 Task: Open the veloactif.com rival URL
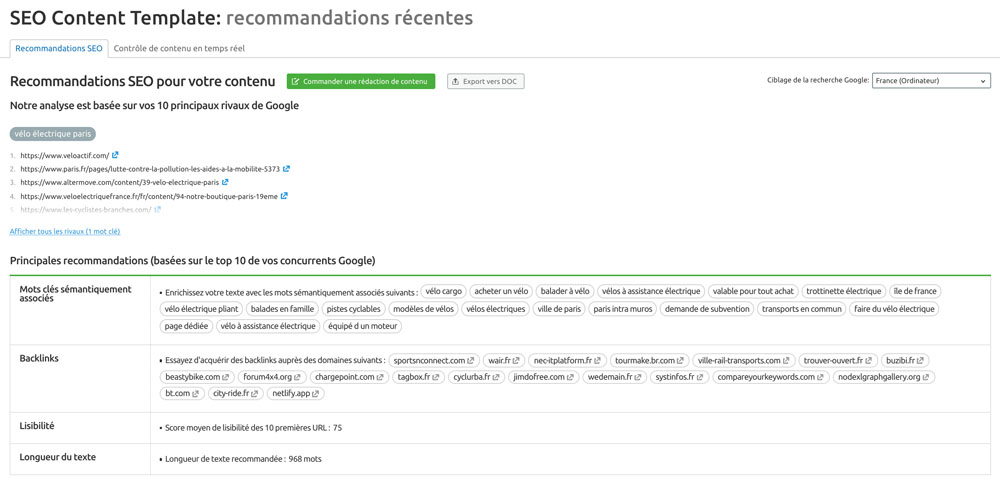click(x=64, y=155)
